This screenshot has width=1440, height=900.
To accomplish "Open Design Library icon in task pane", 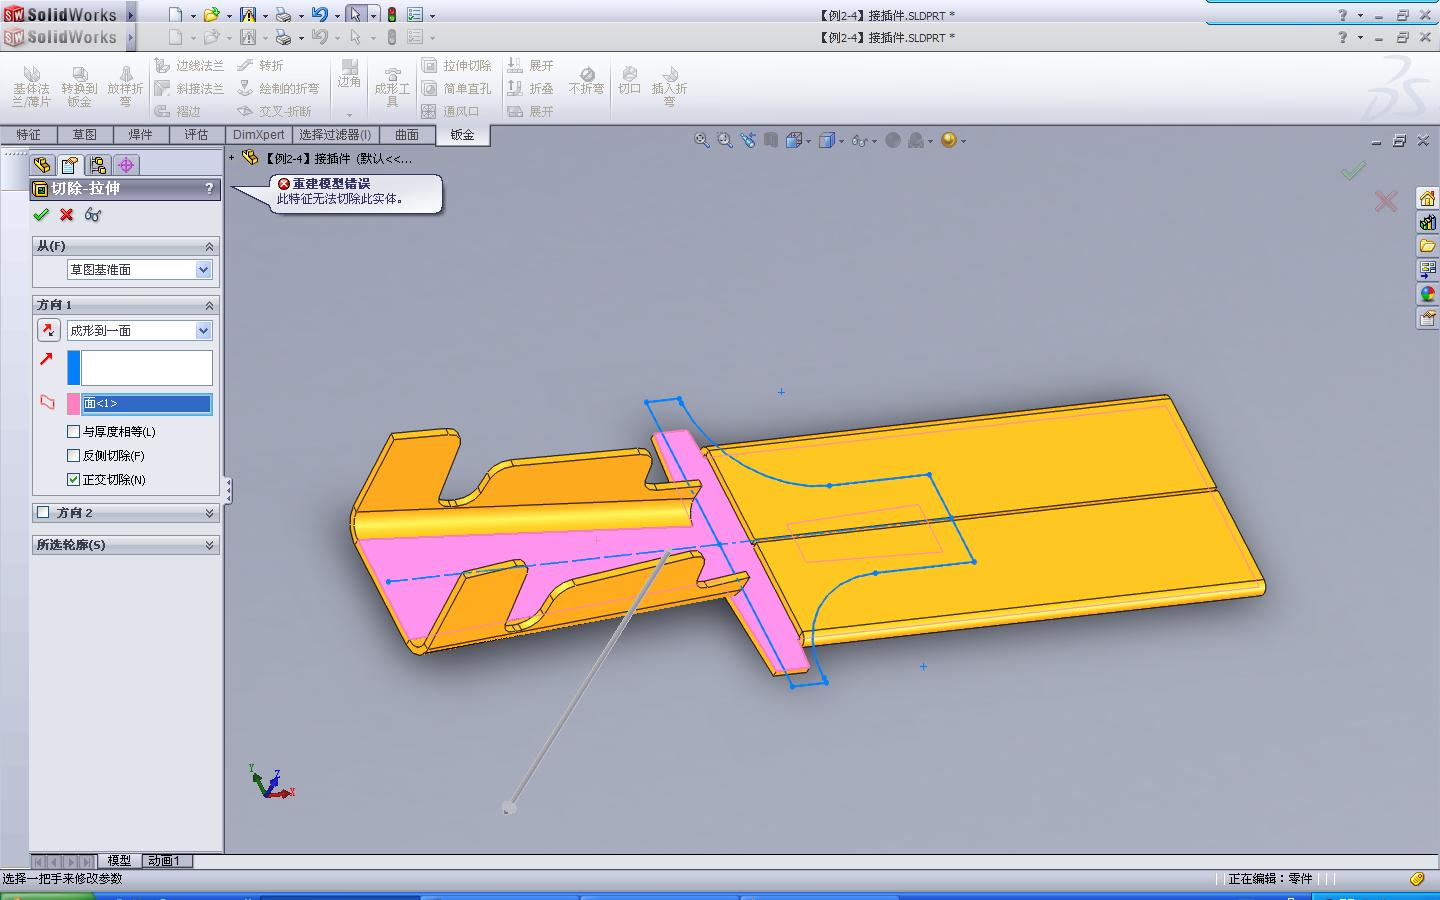I will click(1427, 222).
